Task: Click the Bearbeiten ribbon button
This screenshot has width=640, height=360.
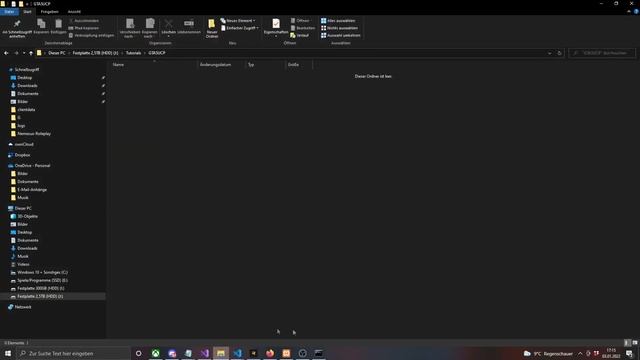Action: point(303,28)
